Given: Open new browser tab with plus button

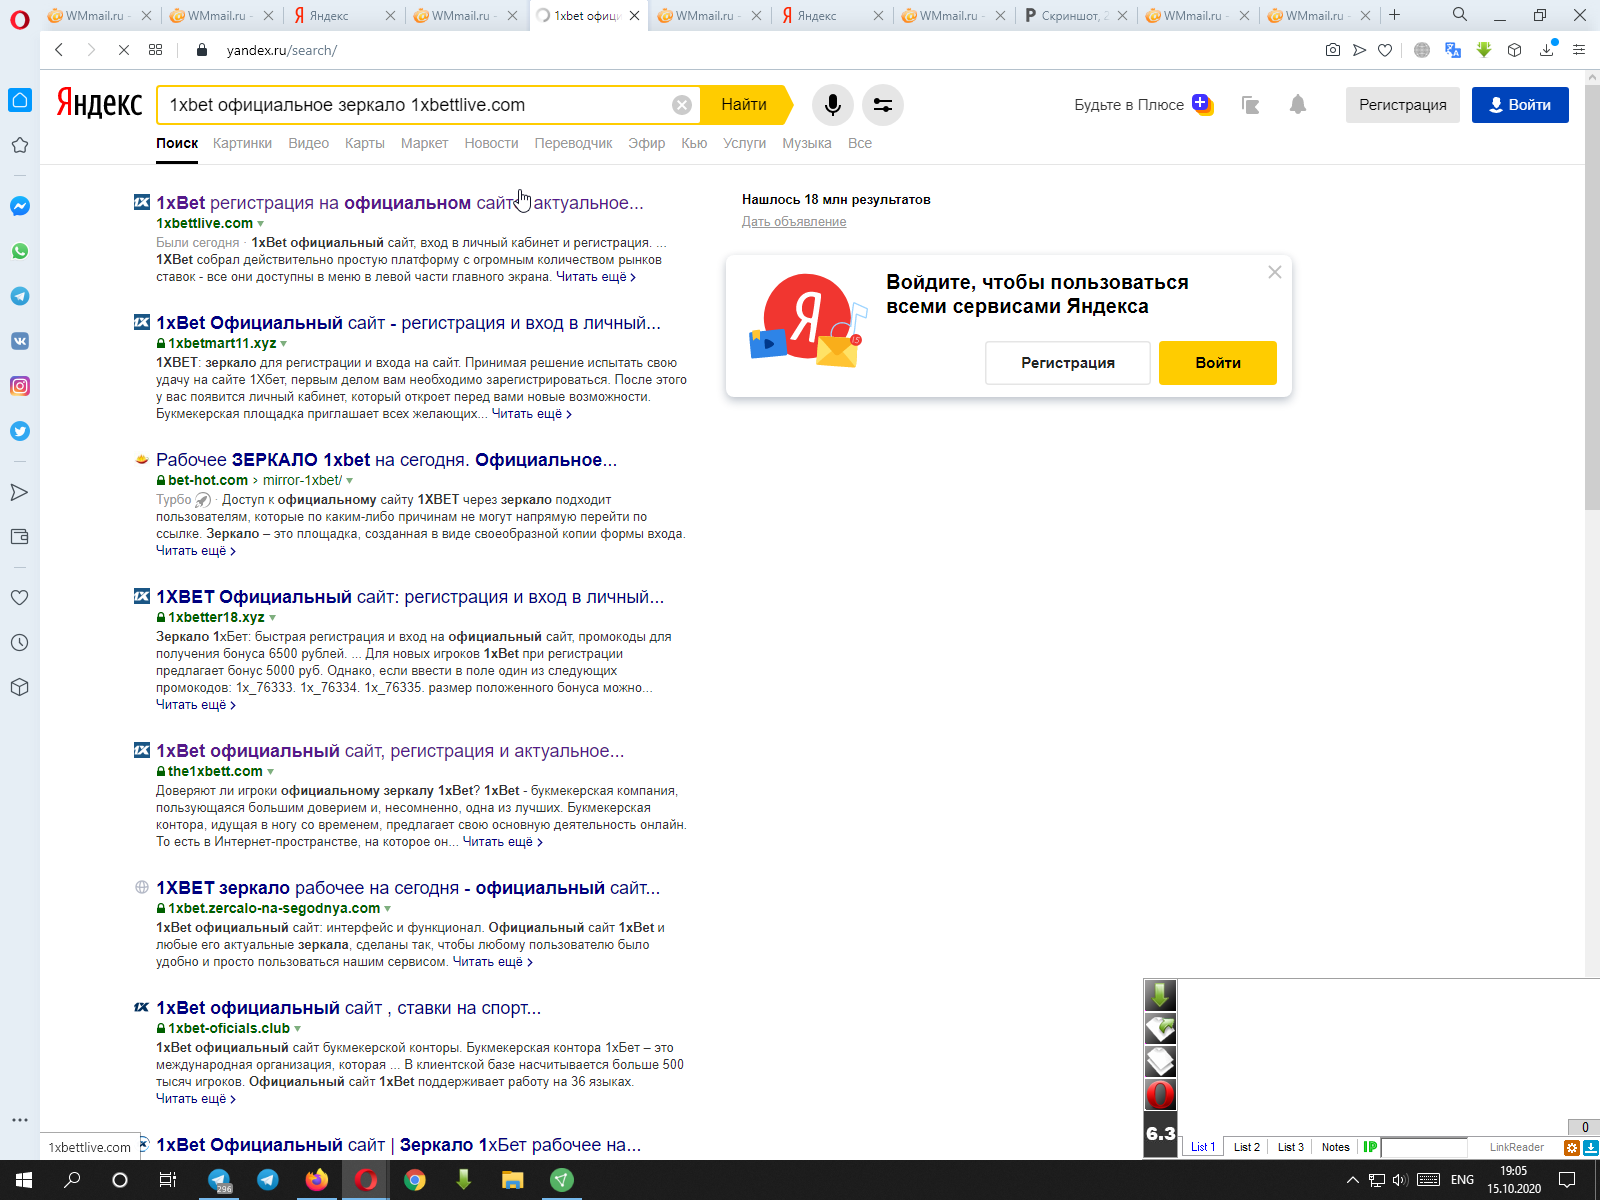Looking at the screenshot, I should click(1394, 15).
